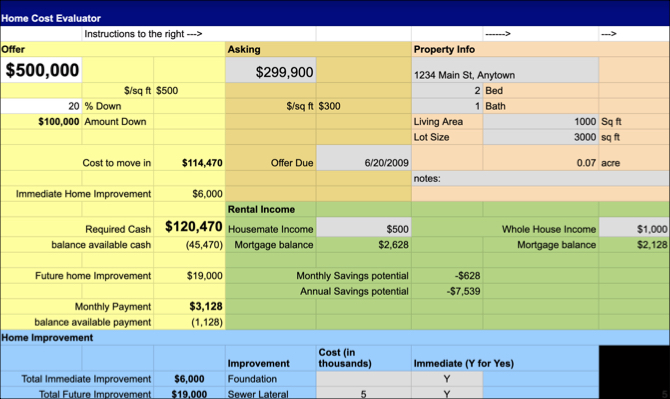Select the Improvement column header

[x=259, y=364]
